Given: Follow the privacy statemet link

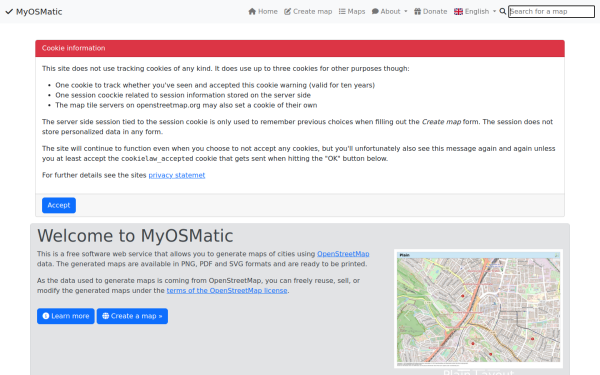Looking at the screenshot, I should [177, 175].
